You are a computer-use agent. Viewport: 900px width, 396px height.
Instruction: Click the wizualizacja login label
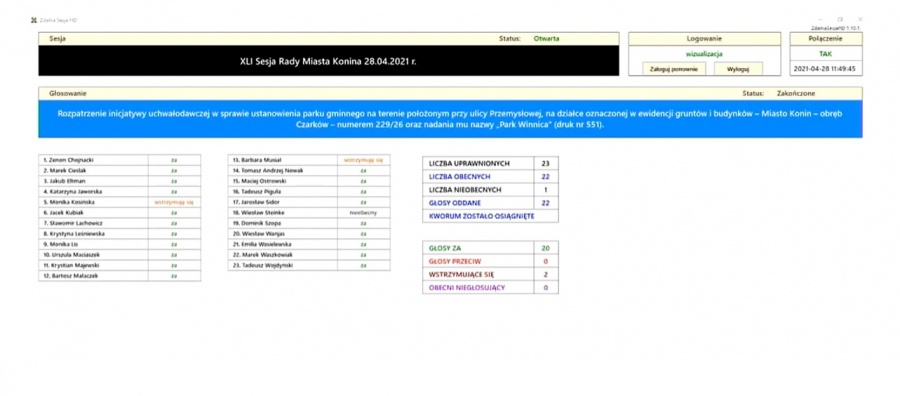click(704, 54)
